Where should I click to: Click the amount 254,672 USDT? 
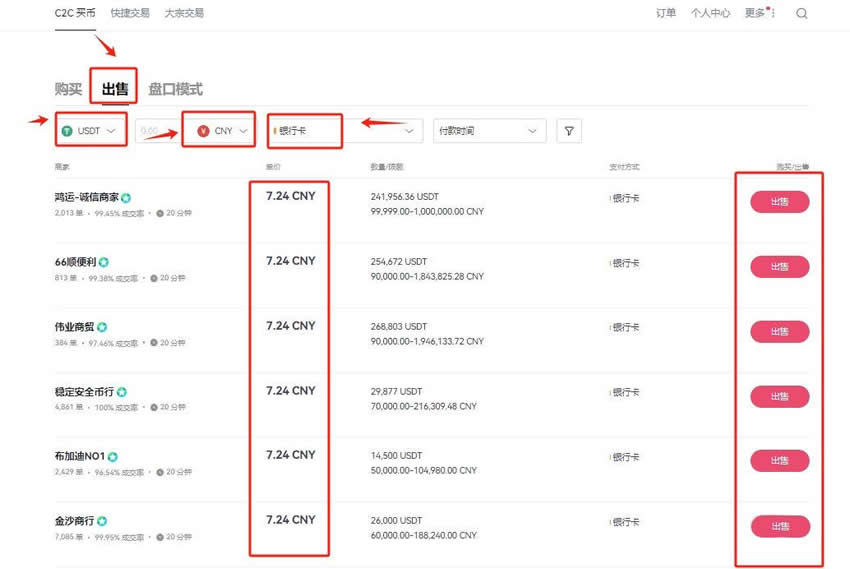click(399, 262)
